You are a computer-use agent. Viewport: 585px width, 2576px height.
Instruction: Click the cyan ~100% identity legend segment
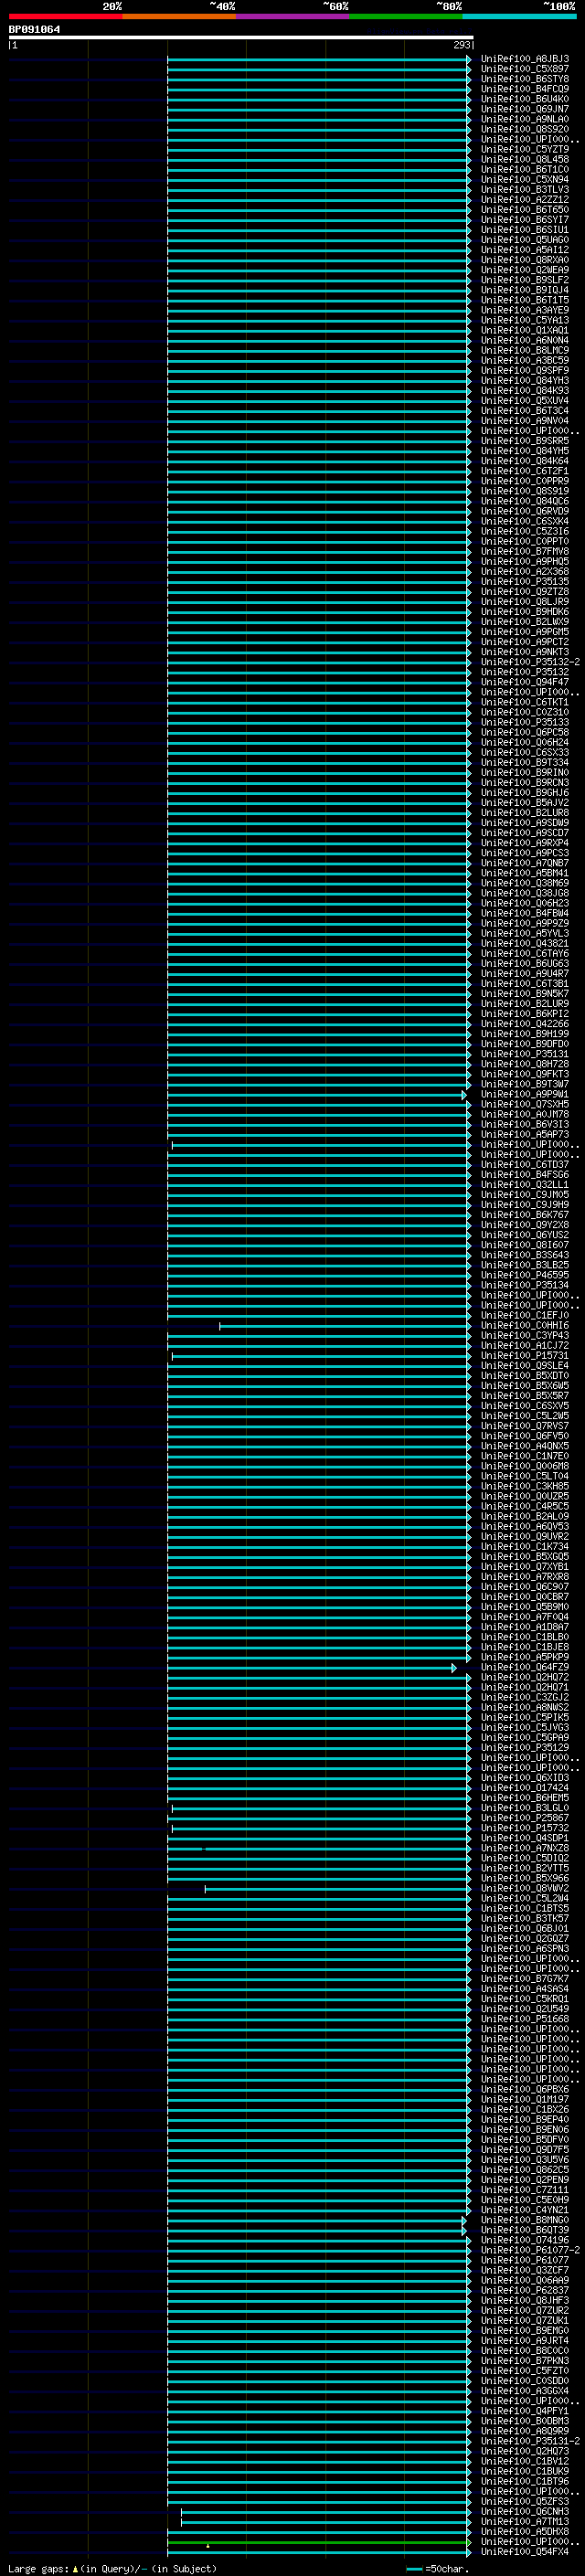(519, 16)
